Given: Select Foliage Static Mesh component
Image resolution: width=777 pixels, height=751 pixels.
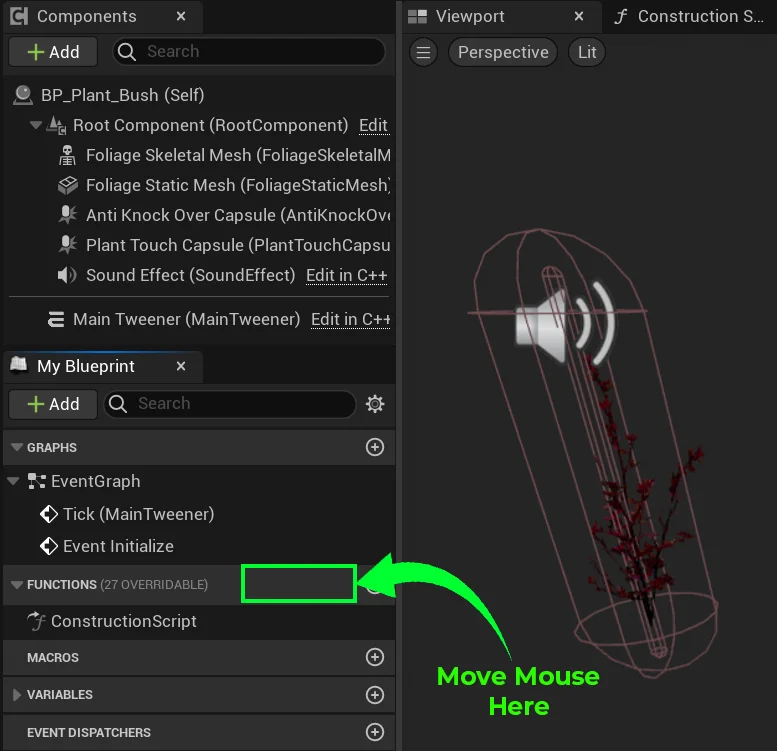Looking at the screenshot, I should (237, 185).
